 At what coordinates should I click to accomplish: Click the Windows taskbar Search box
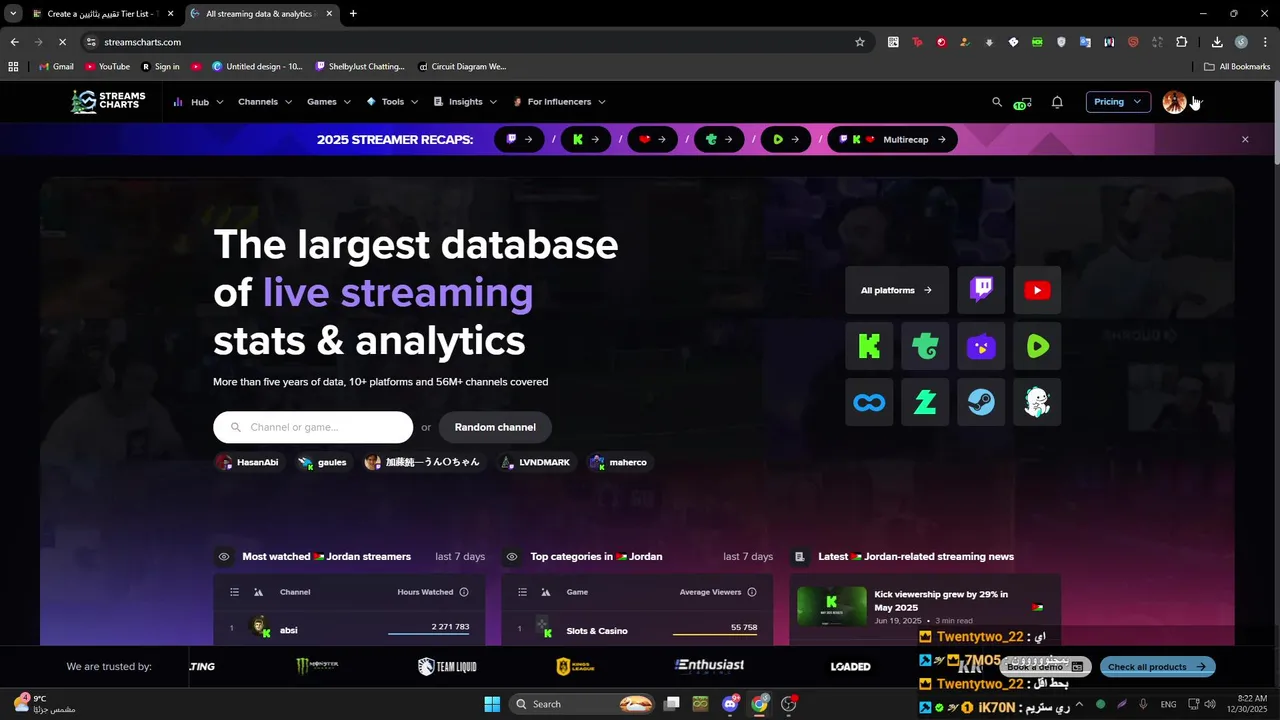click(x=582, y=704)
